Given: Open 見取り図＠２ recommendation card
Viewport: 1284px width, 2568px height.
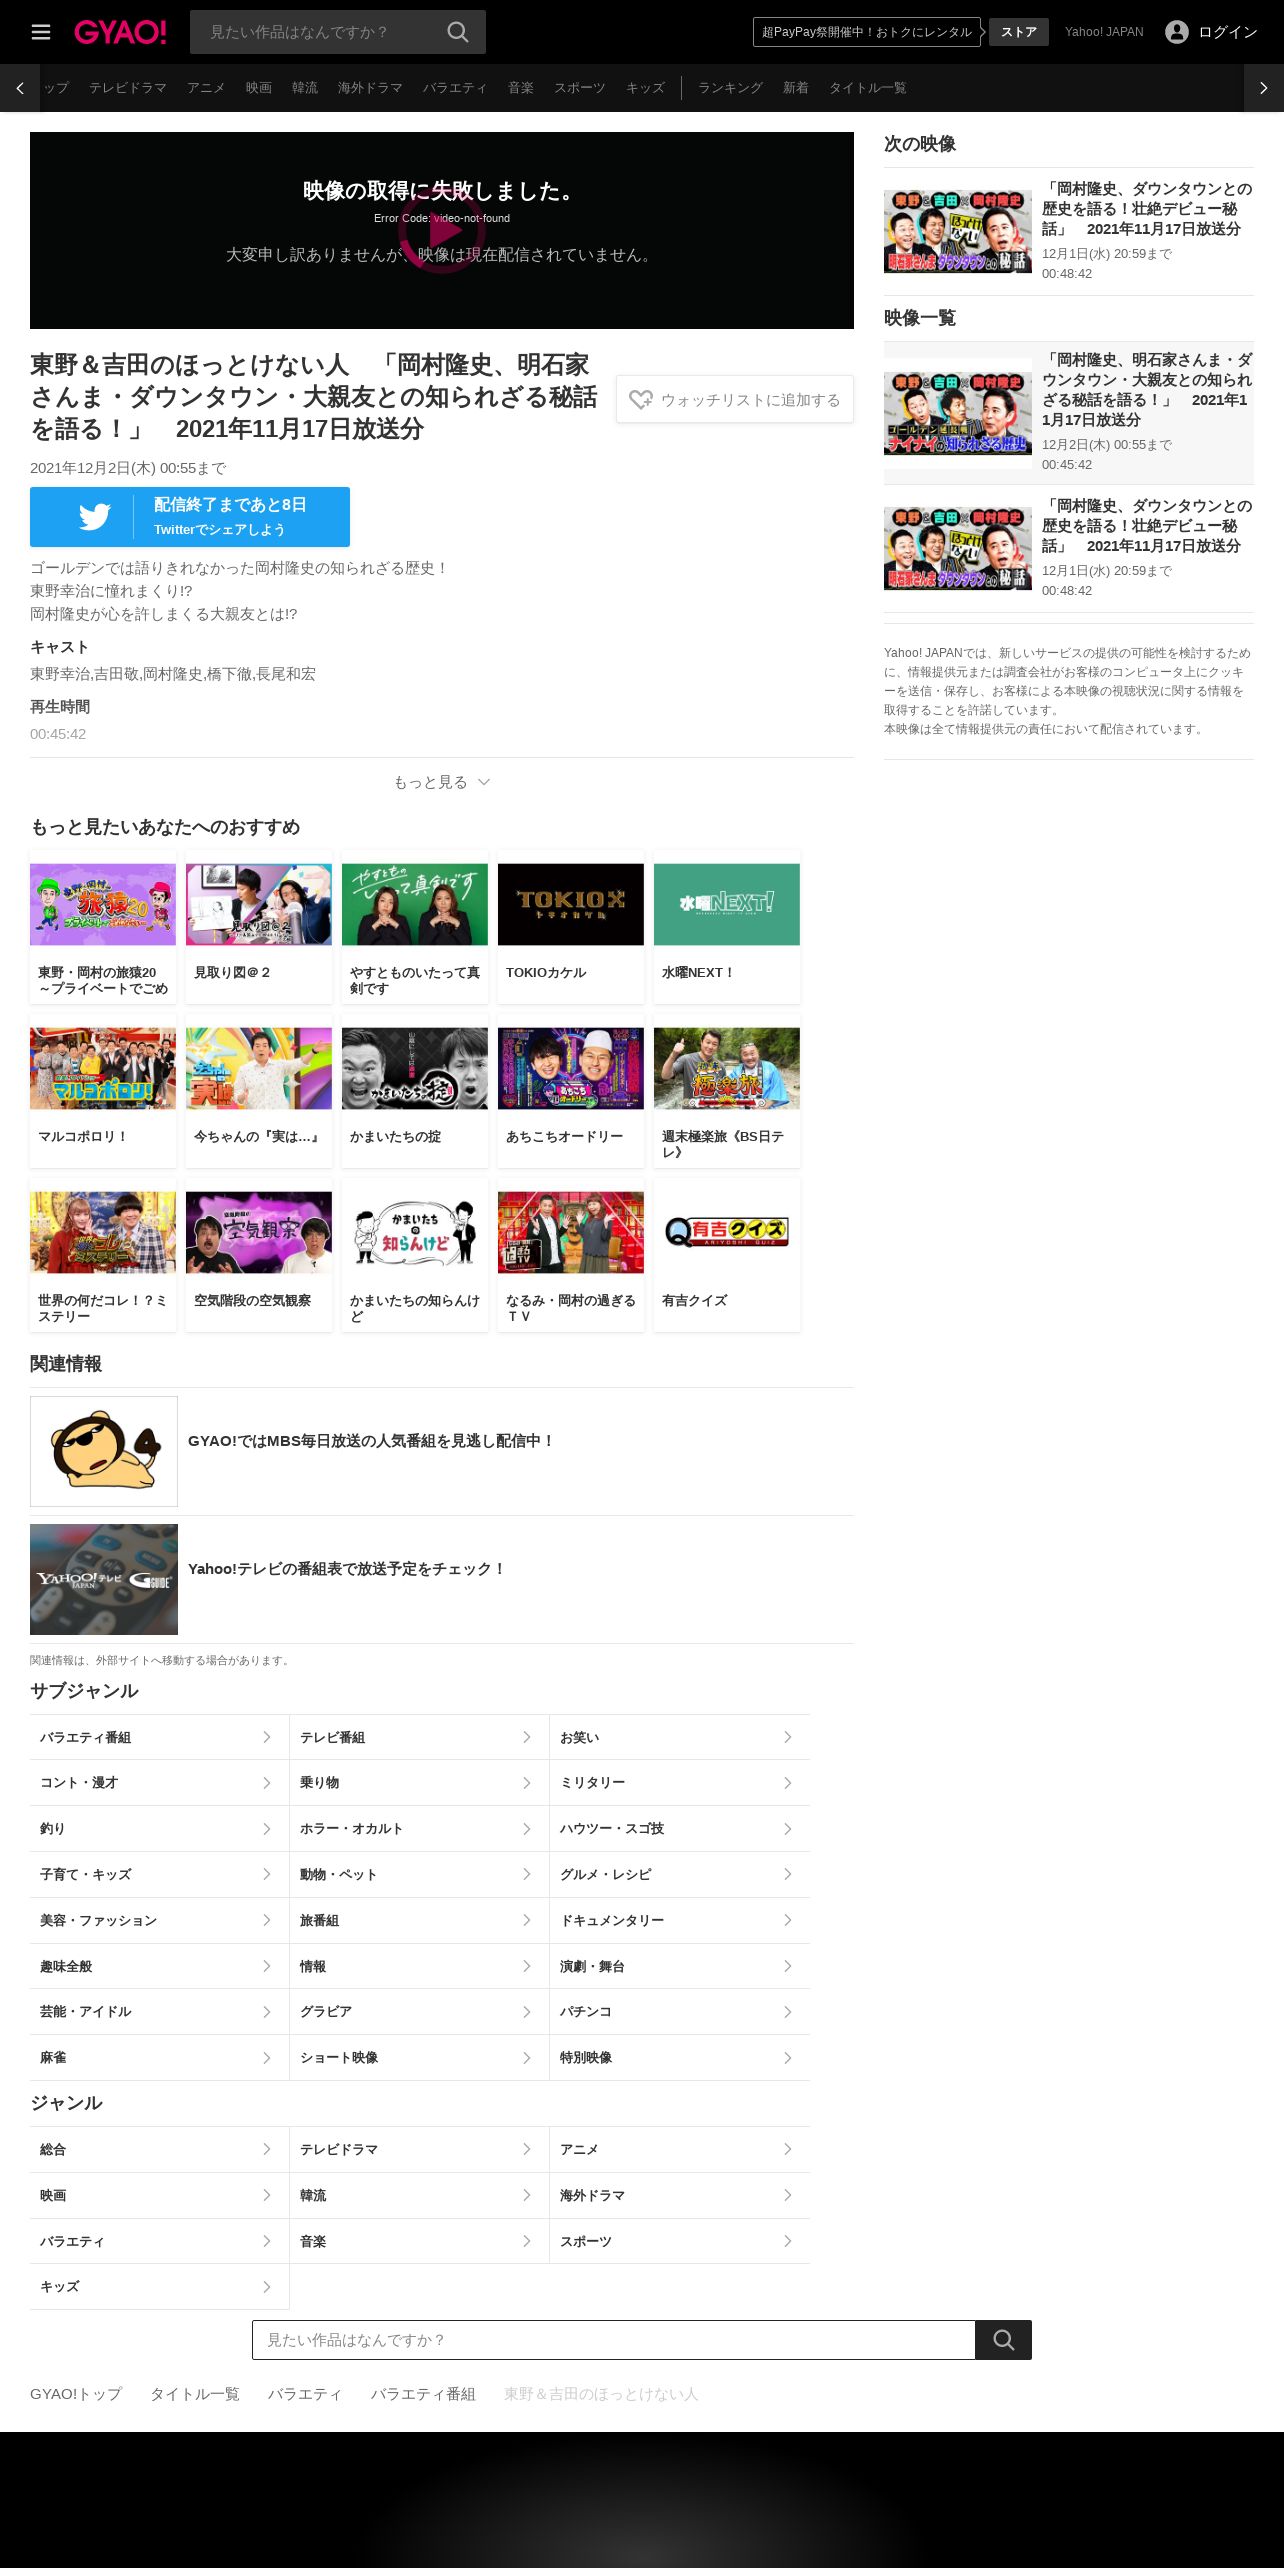Looking at the screenshot, I should click(259, 927).
